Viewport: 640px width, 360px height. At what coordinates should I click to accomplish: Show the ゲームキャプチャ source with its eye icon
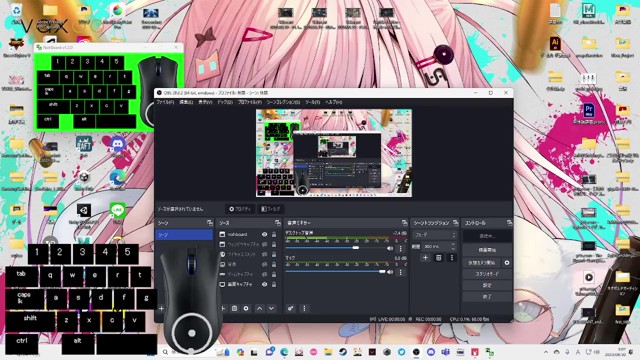[264, 274]
